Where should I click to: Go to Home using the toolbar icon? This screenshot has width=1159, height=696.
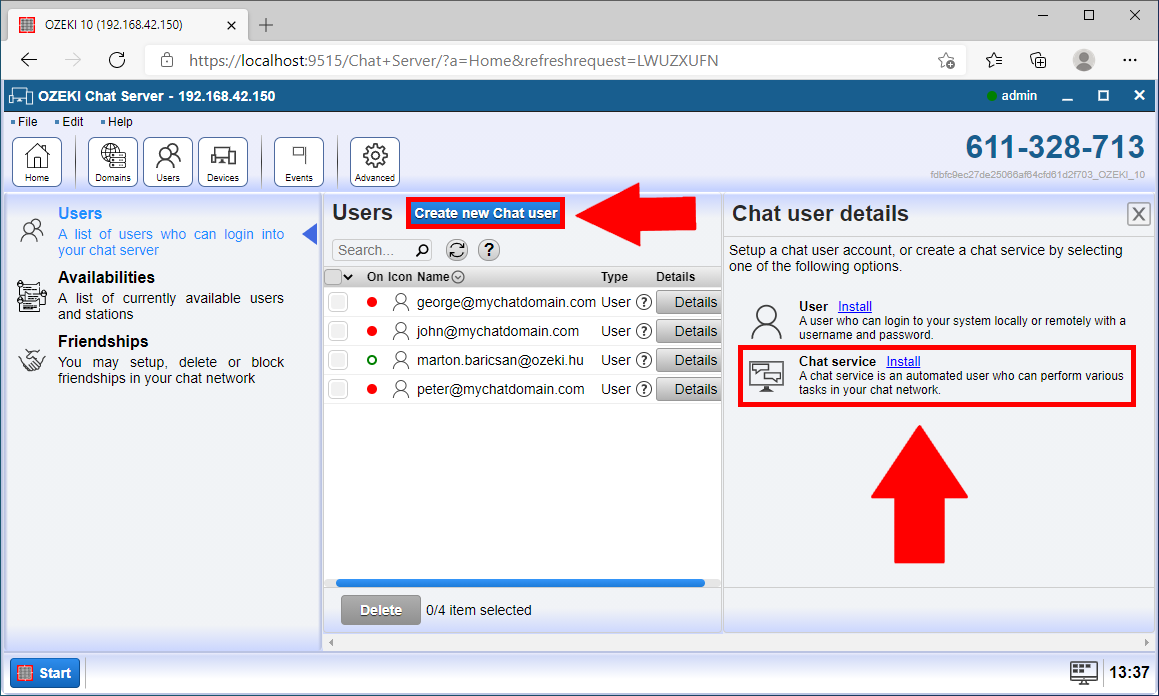pyautogui.click(x=37, y=160)
